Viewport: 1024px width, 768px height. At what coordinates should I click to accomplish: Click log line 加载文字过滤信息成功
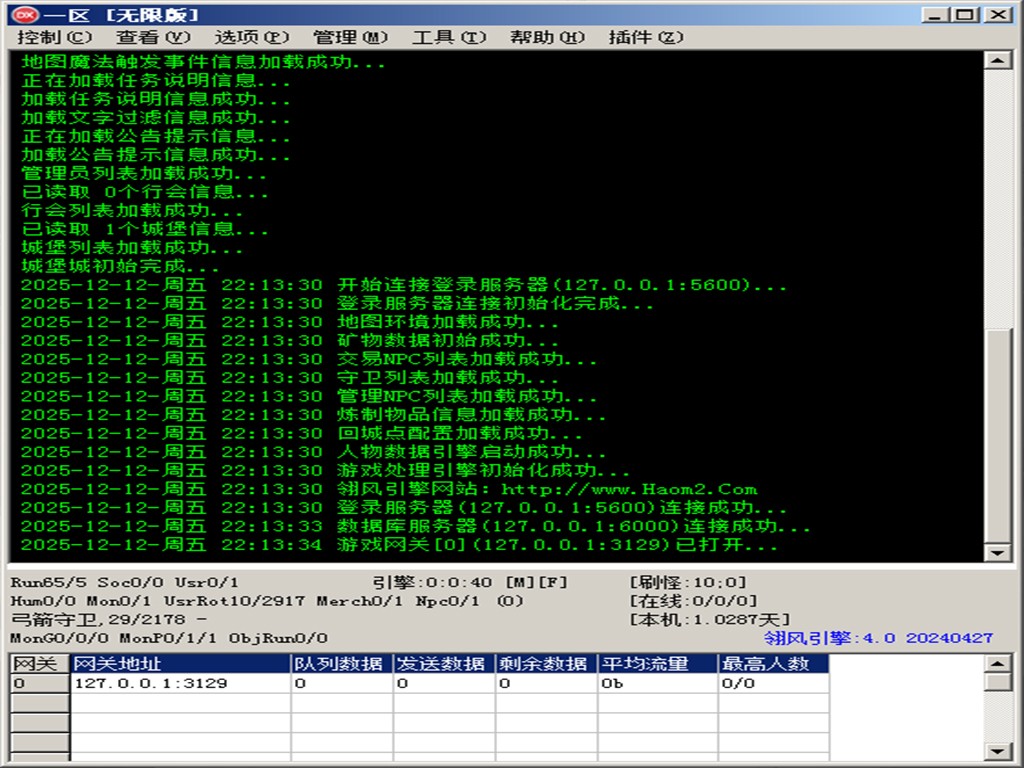[155, 118]
